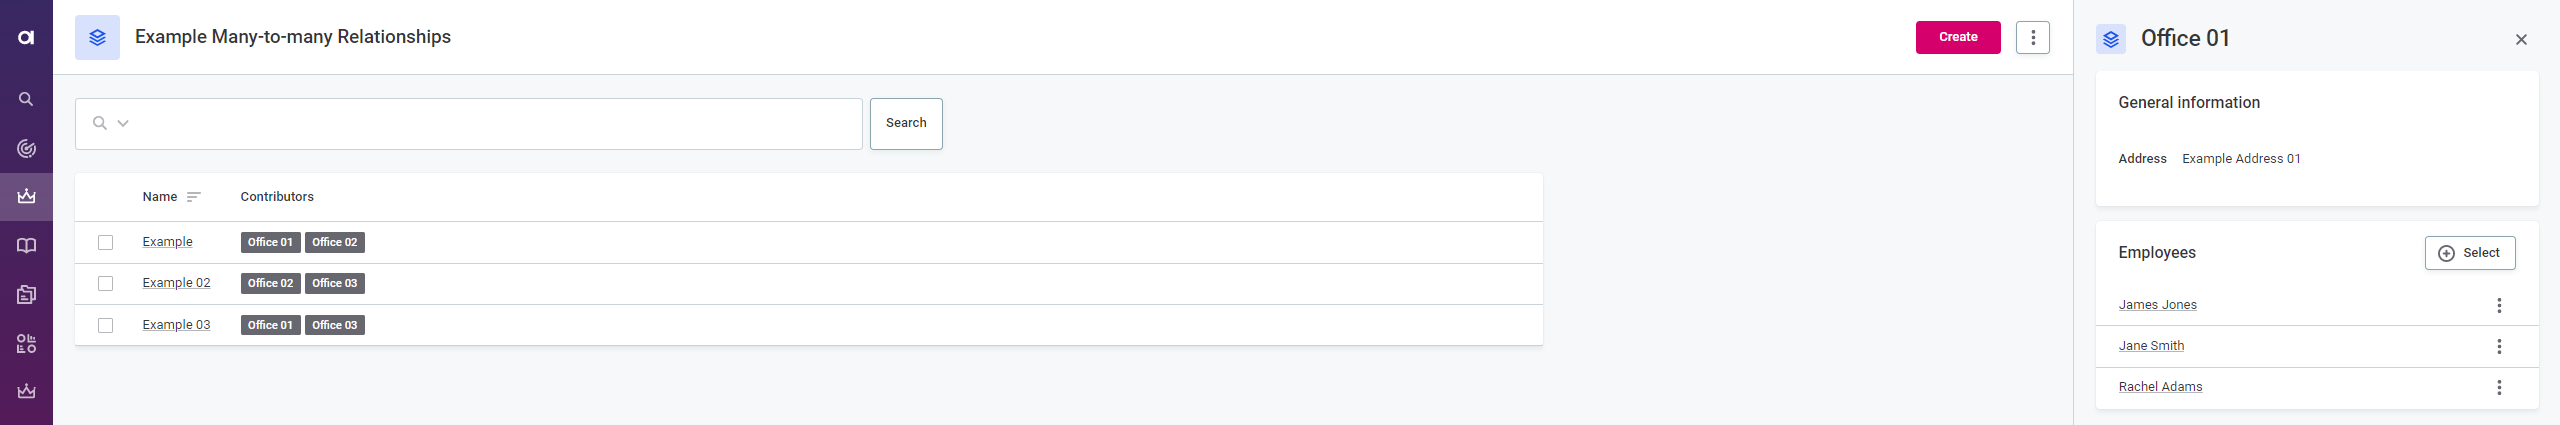
Task: Check the box beside Example 03
Action: [106, 325]
